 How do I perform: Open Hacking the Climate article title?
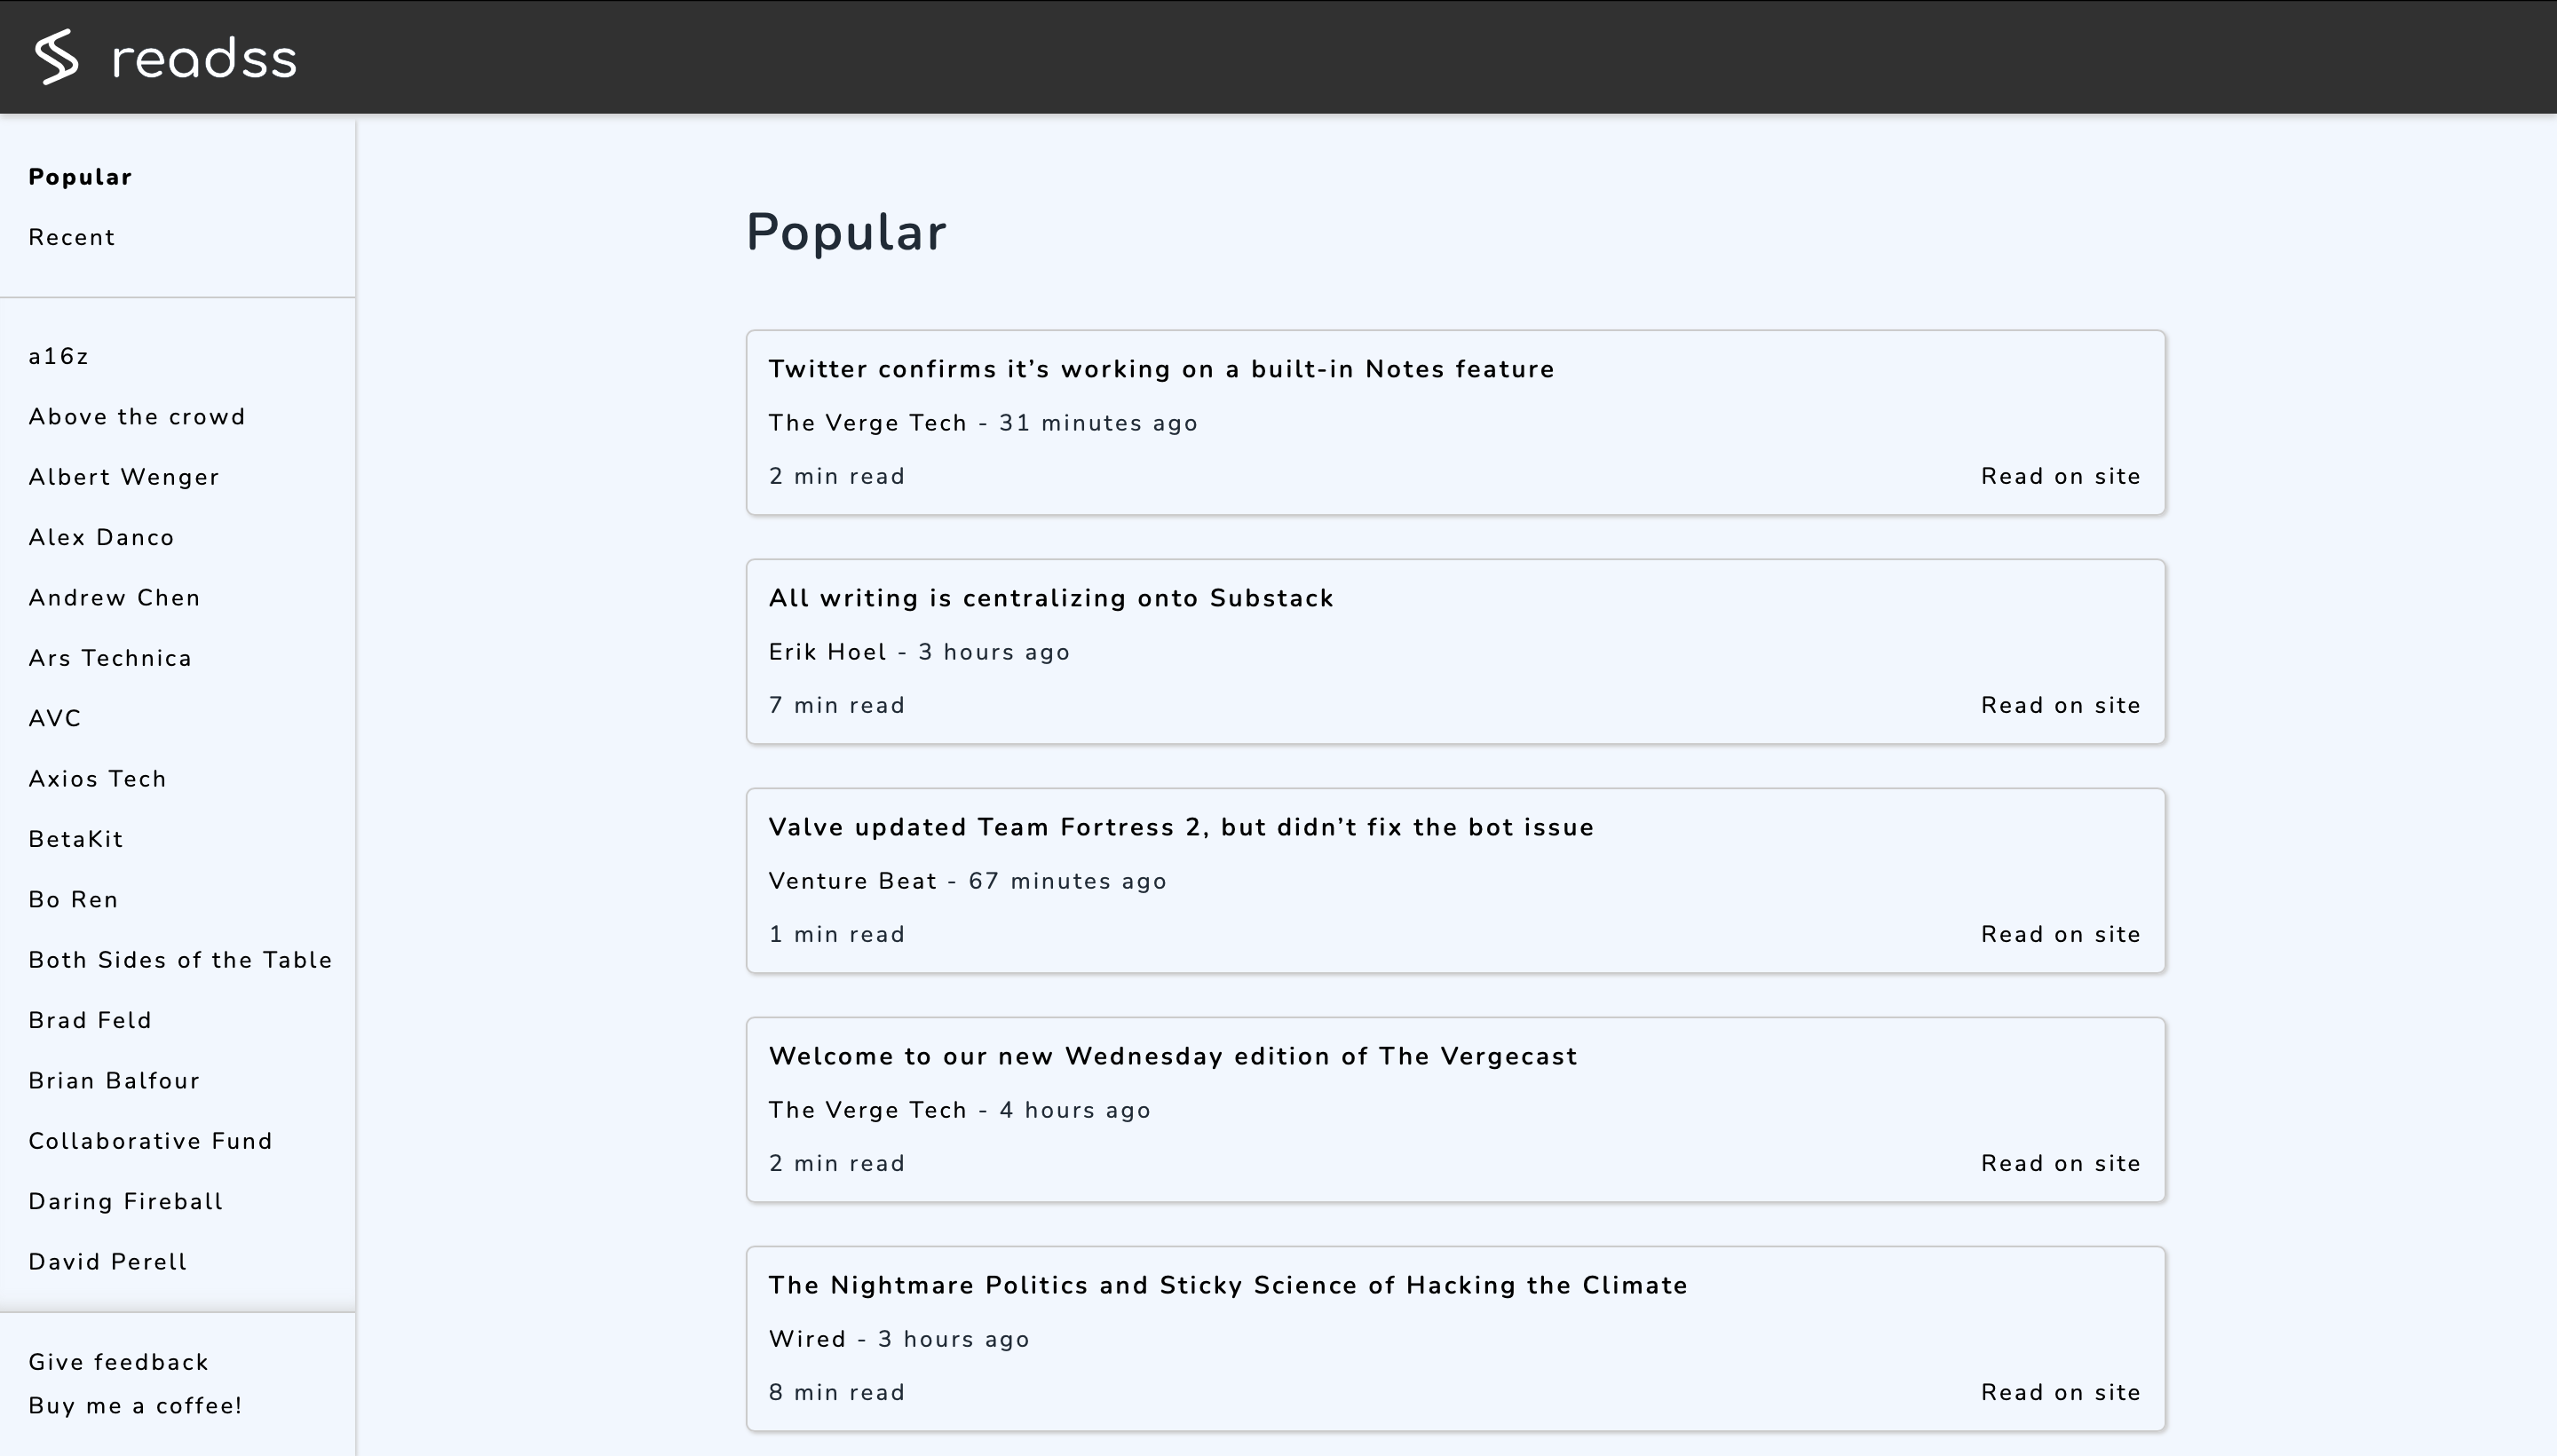(x=1228, y=1285)
